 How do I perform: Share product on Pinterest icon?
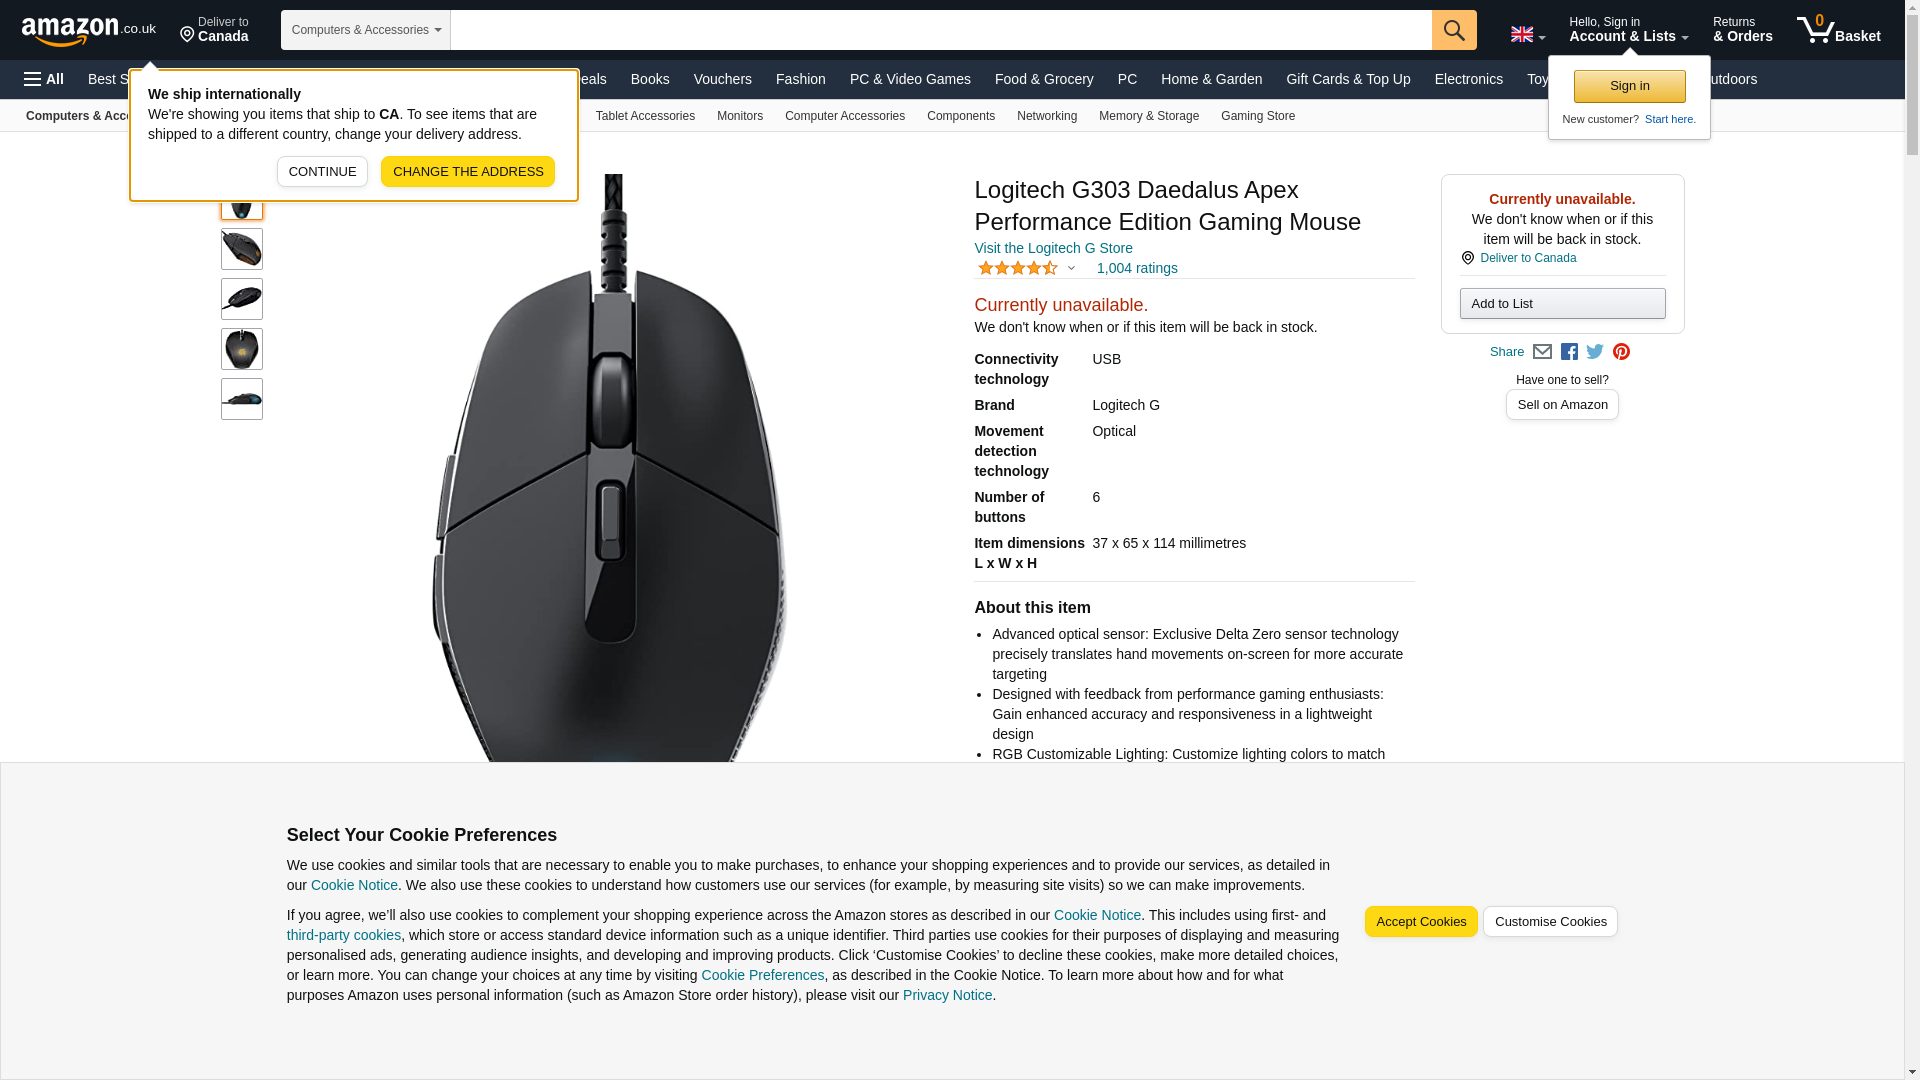[1621, 352]
